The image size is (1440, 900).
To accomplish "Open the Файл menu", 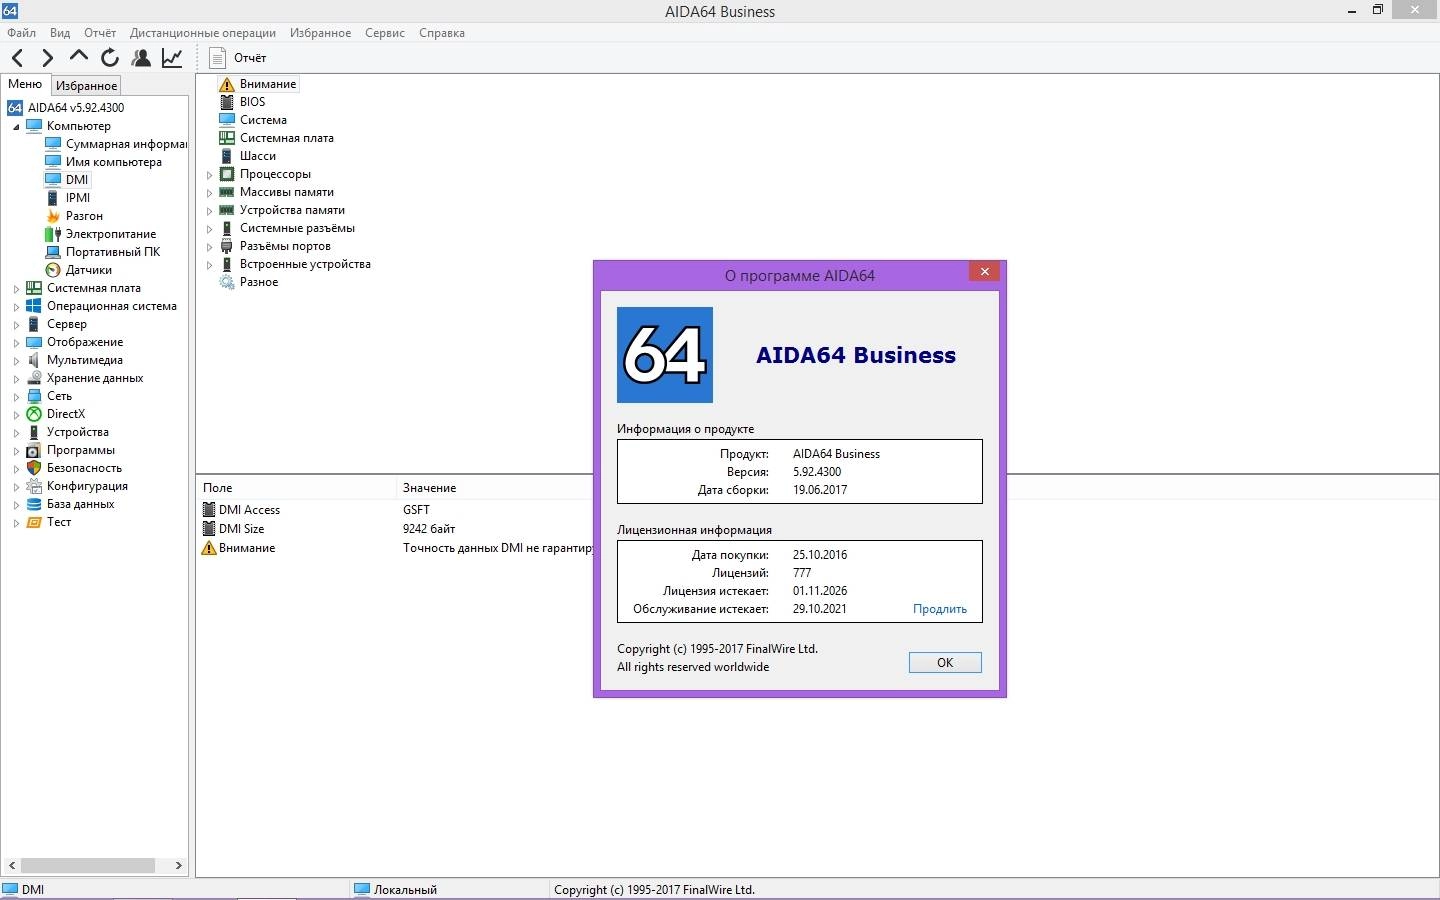I will [21, 33].
